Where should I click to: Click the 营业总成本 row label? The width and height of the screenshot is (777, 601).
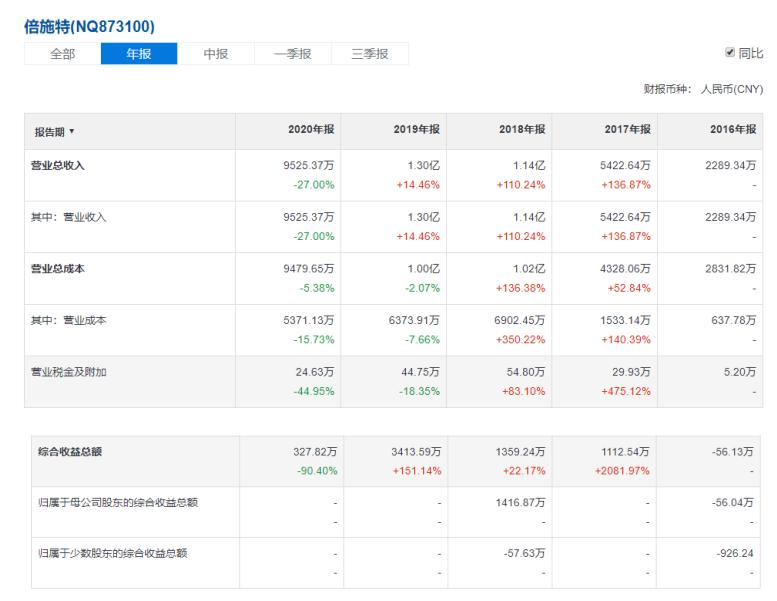tap(57, 269)
